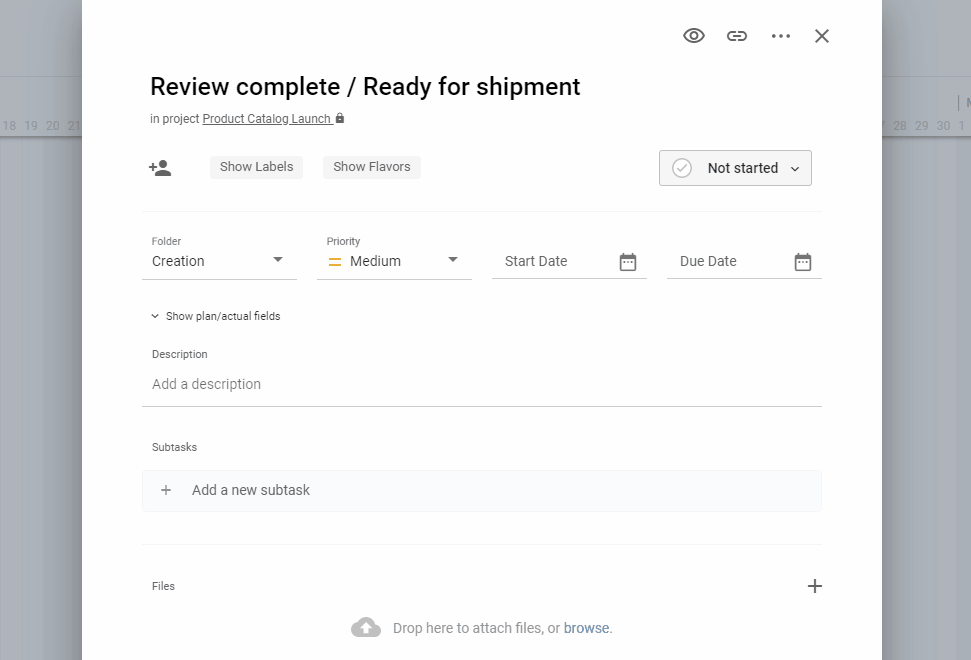Screen dimensions: 971x660
Task: Expand Show plan/actual fields
Action: tap(216, 316)
